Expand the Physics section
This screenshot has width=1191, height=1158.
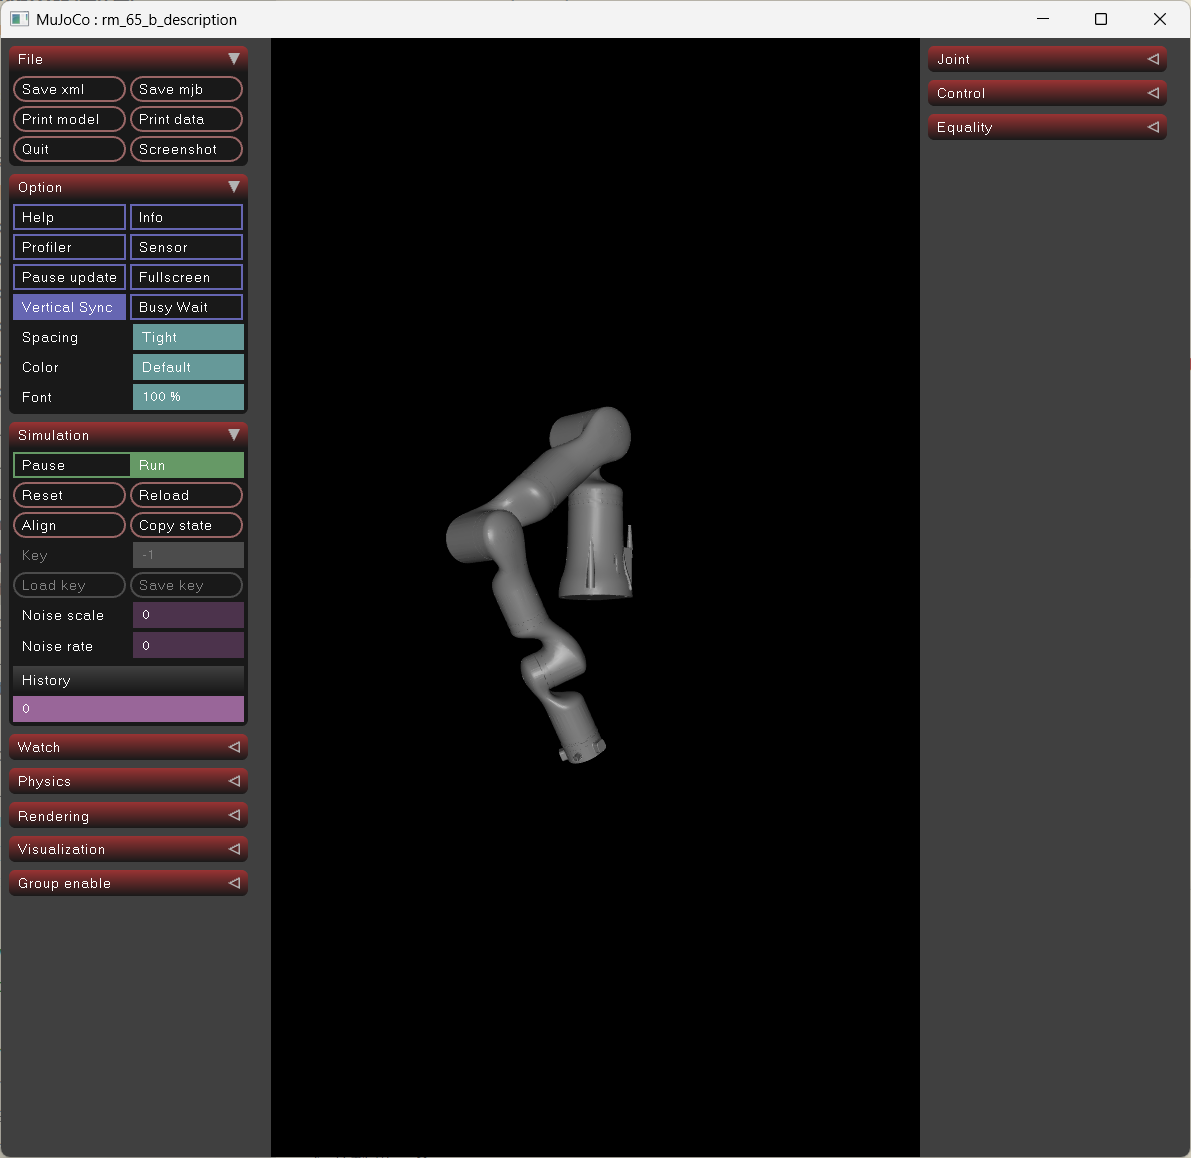(128, 781)
